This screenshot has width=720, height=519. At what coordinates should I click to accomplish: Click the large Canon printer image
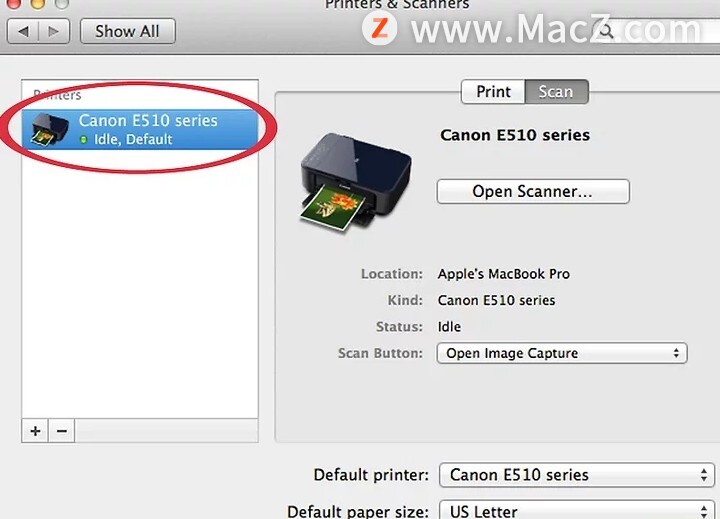(356, 182)
